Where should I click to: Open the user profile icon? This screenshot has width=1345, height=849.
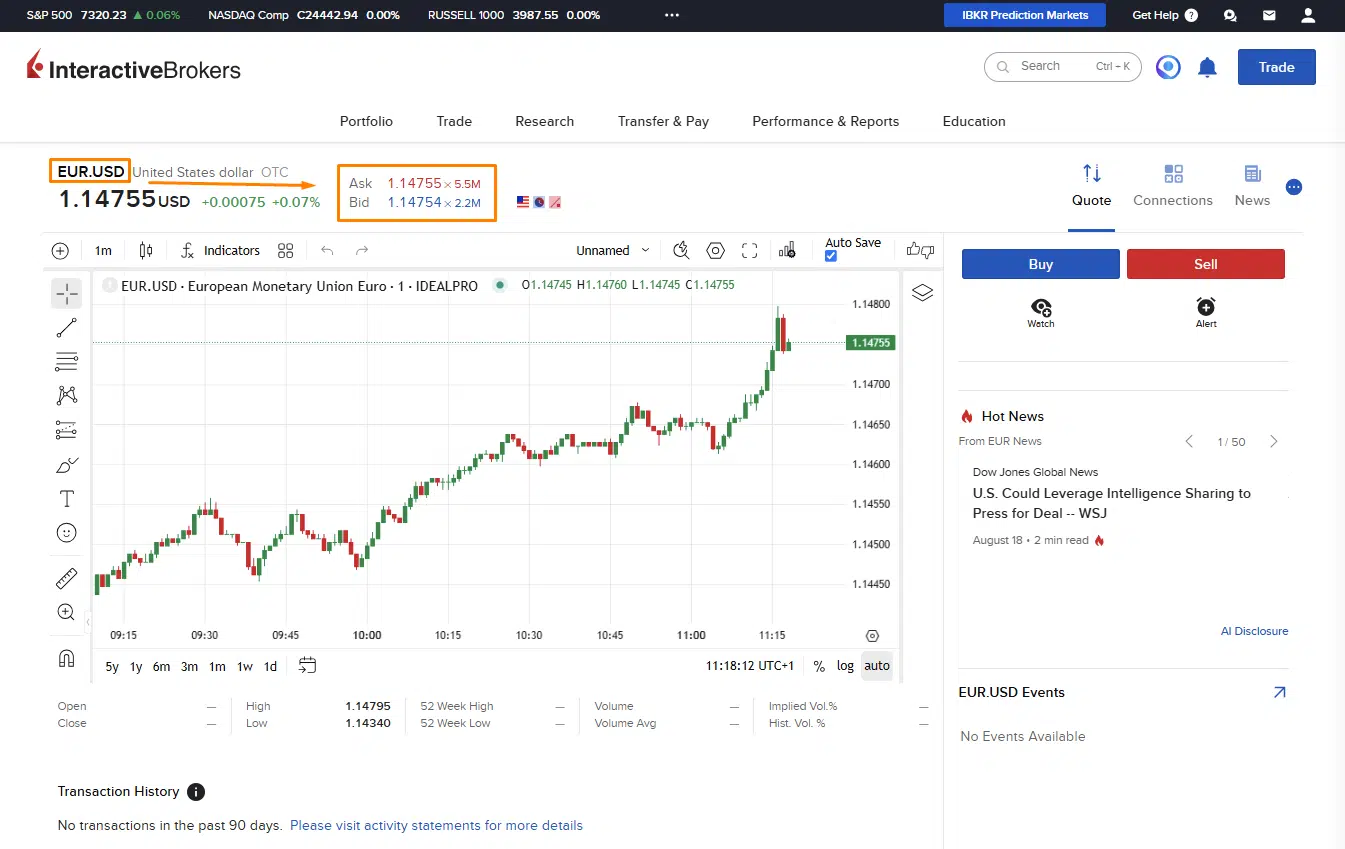(1308, 15)
